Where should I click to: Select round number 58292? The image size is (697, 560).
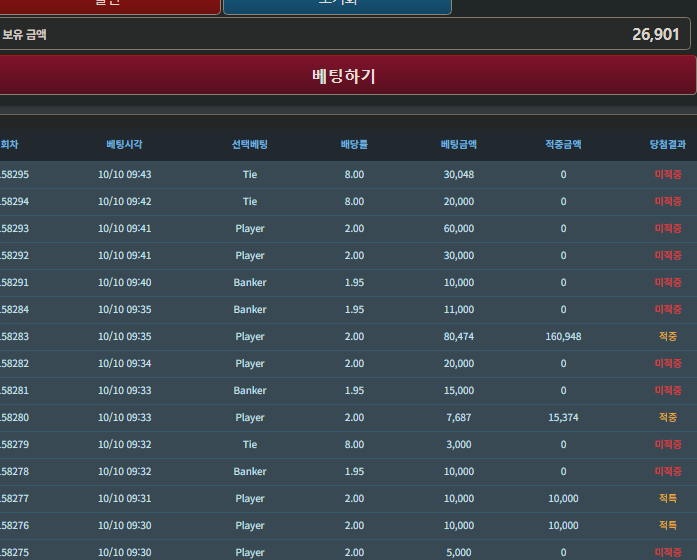coord(14,256)
